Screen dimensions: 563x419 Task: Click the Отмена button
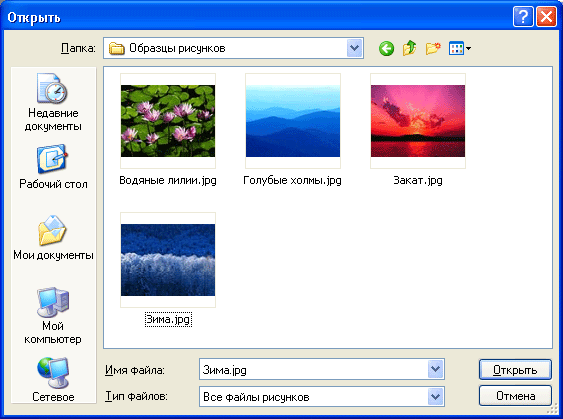(515, 396)
